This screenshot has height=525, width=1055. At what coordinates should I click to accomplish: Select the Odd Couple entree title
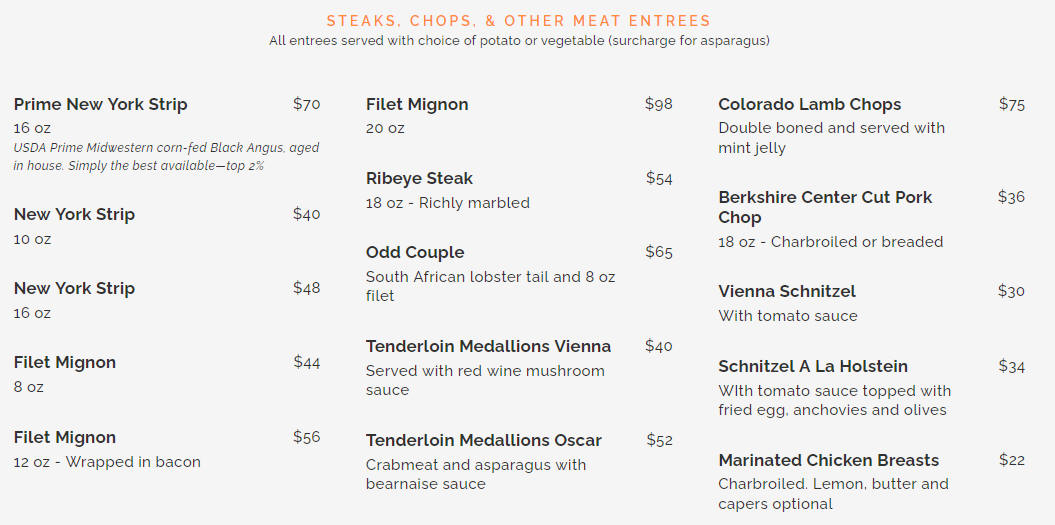(415, 252)
